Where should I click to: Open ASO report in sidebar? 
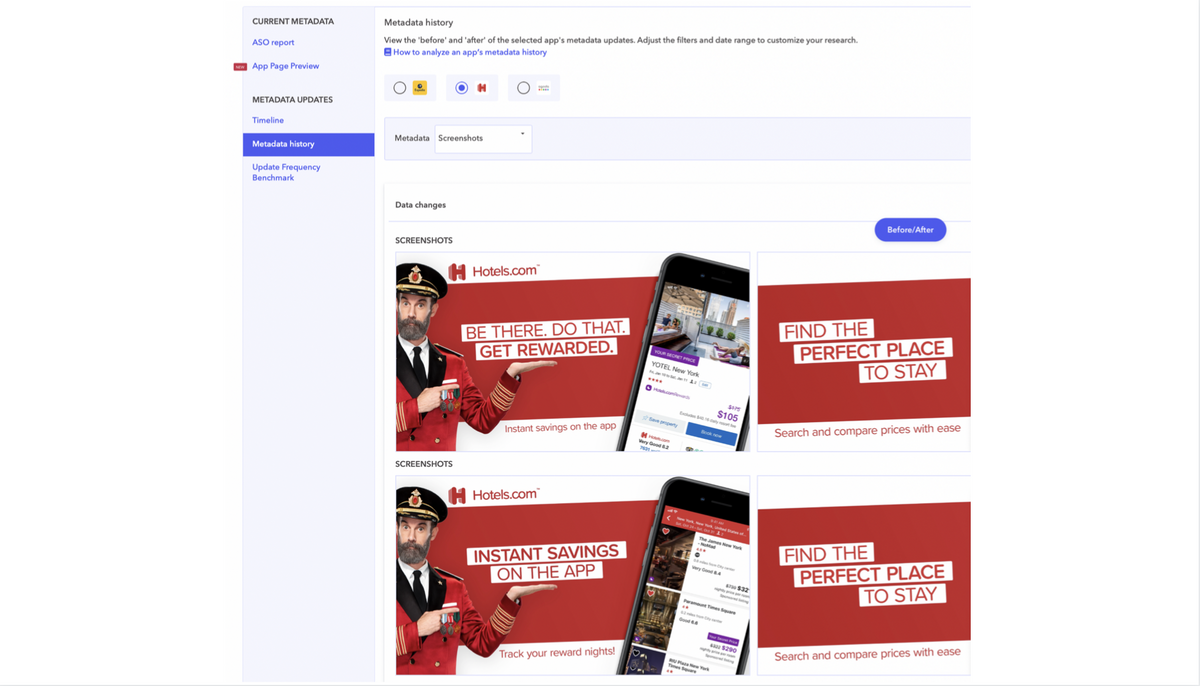(x=273, y=42)
